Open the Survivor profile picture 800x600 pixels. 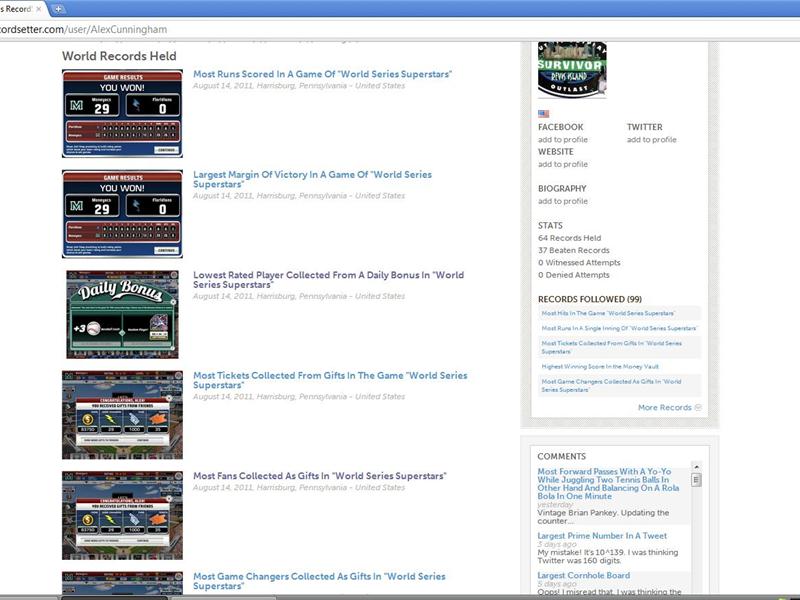coord(572,69)
